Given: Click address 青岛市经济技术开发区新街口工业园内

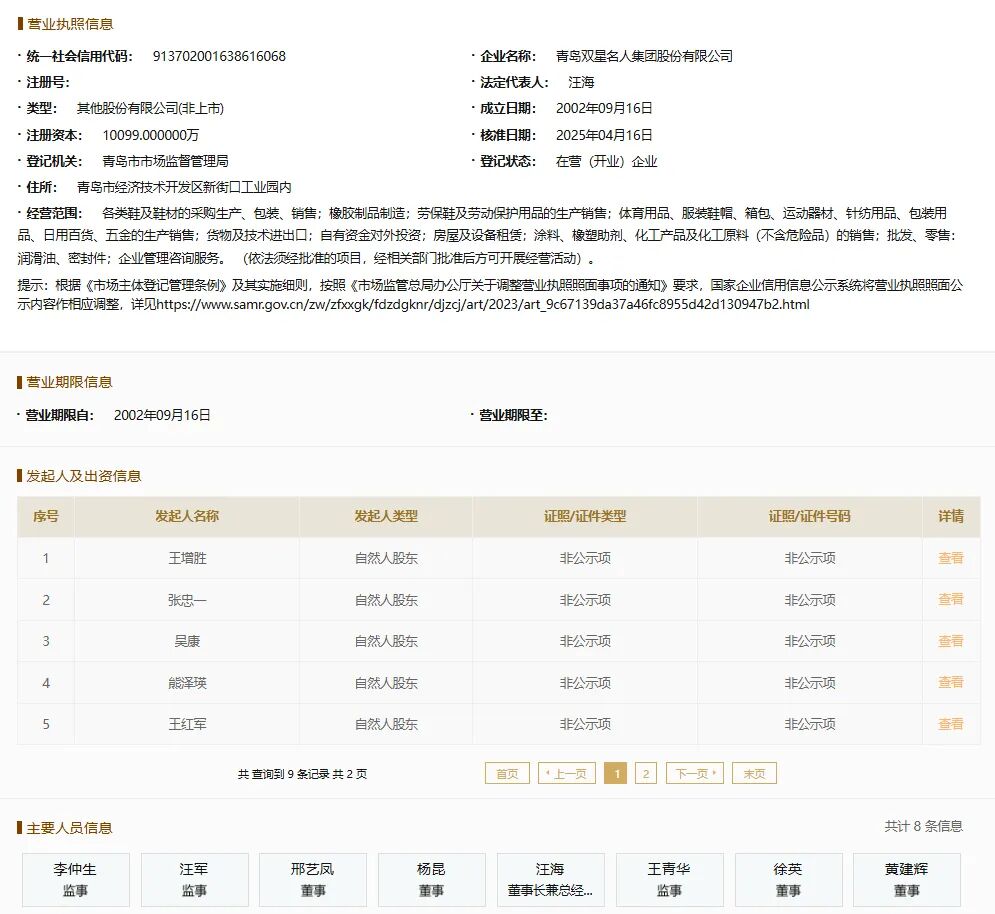Looking at the screenshot, I should 184,187.
